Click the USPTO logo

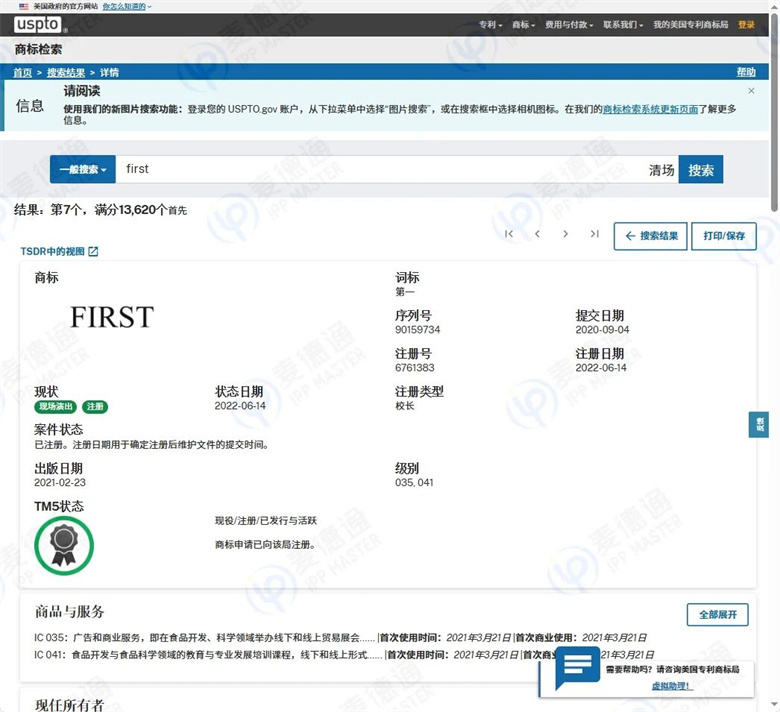(38, 24)
